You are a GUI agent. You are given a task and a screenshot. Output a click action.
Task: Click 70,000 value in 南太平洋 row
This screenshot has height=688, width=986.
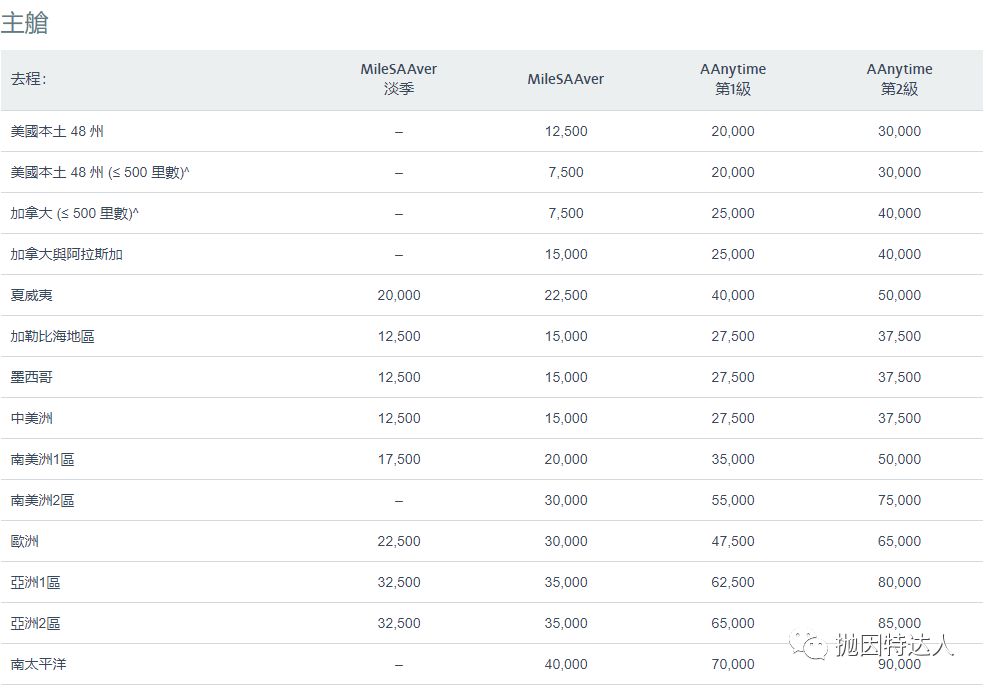pyautogui.click(x=733, y=664)
